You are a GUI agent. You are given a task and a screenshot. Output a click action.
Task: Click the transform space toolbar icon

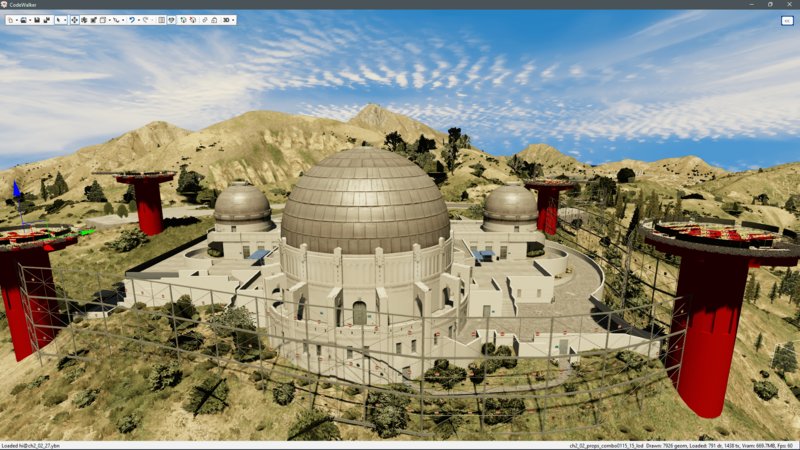[x=103, y=20]
